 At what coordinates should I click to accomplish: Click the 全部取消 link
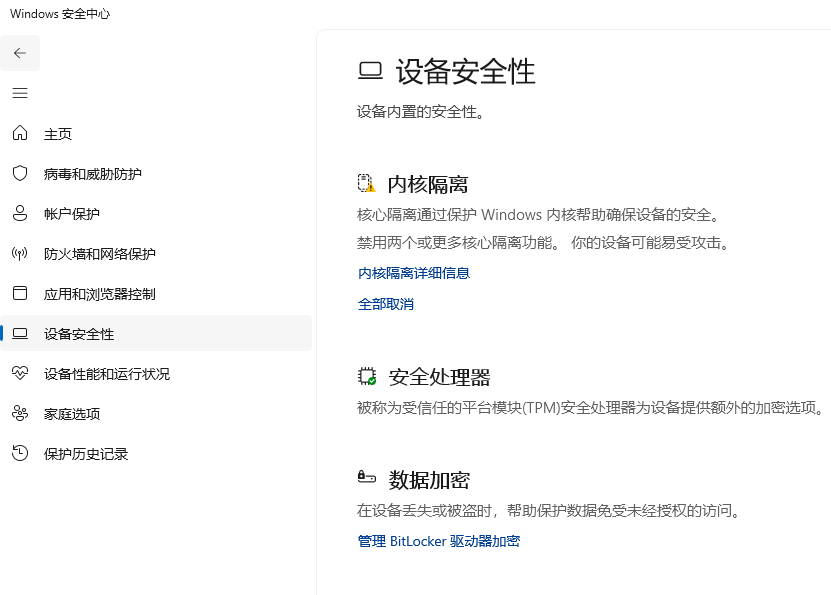click(x=386, y=304)
